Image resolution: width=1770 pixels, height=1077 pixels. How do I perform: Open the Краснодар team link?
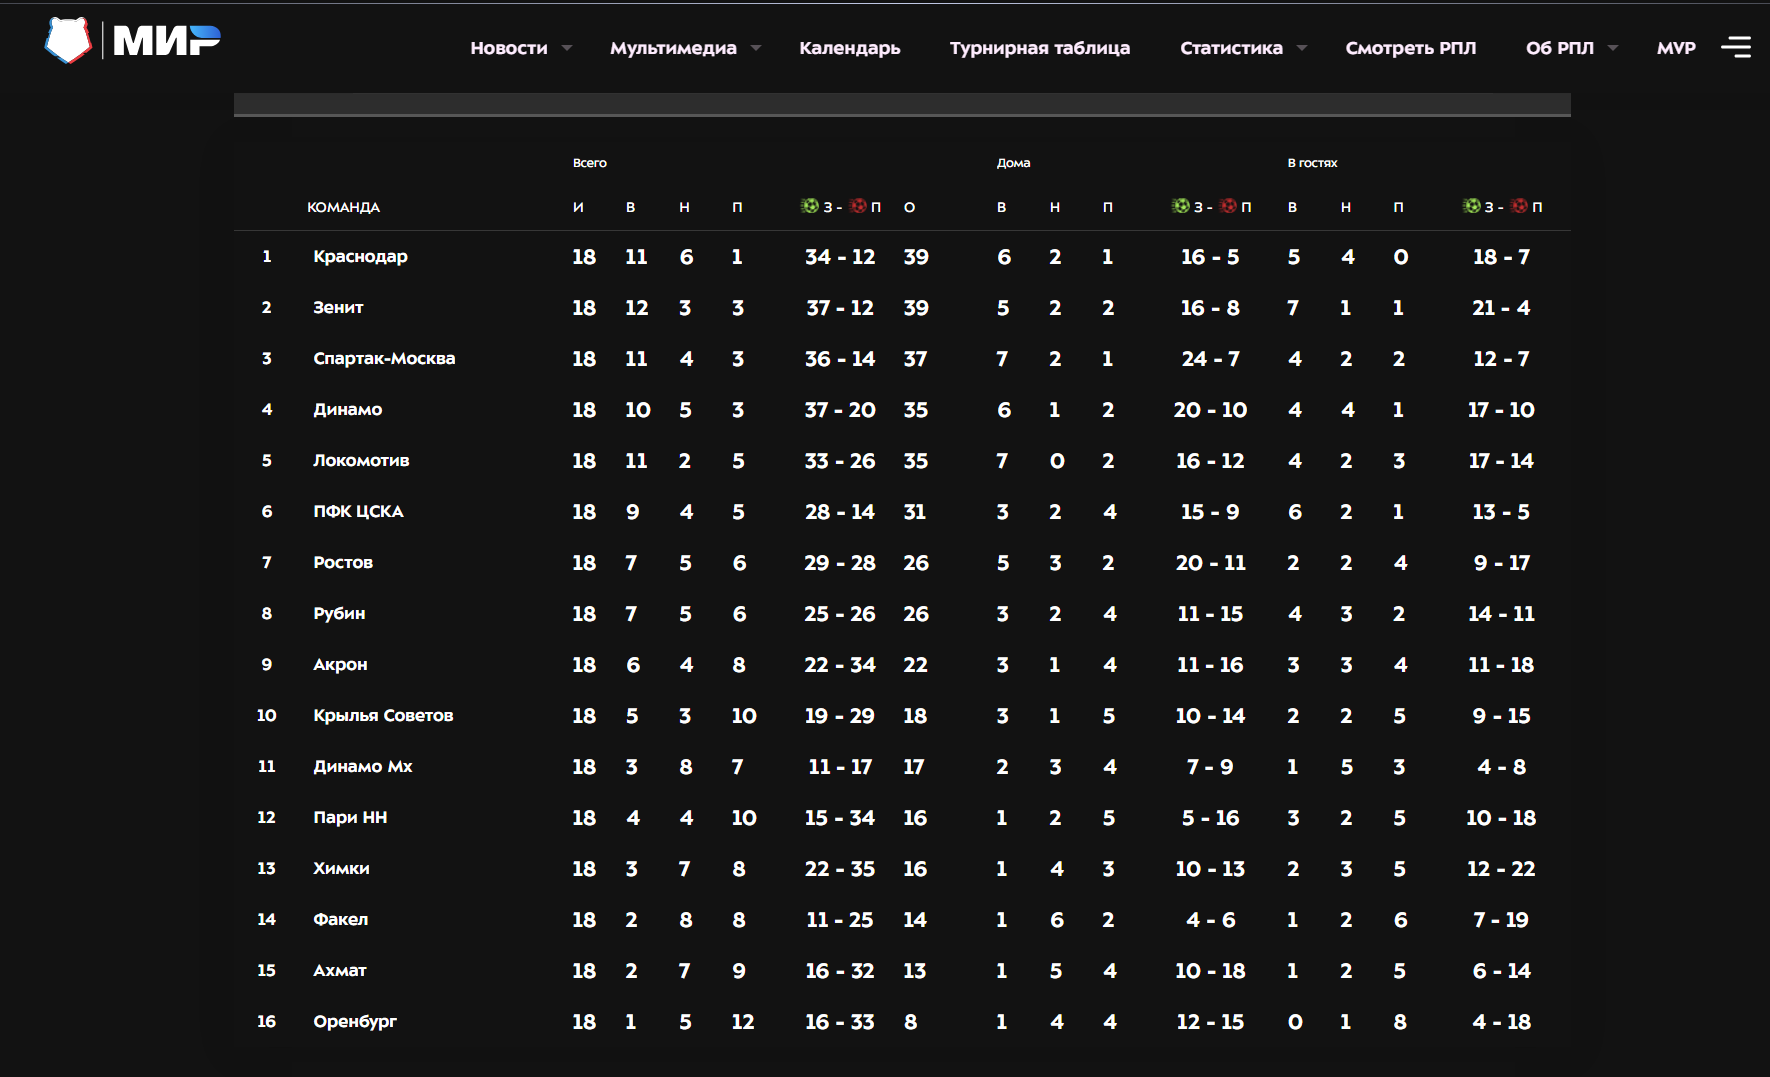361,257
